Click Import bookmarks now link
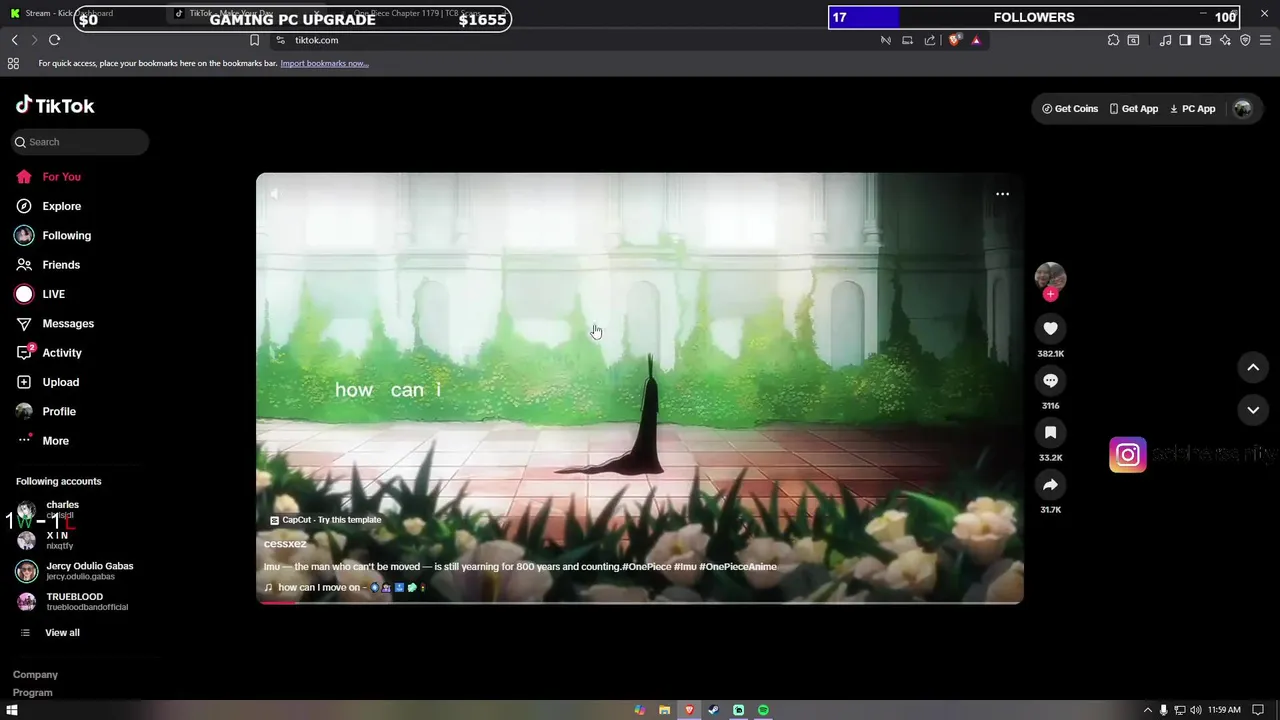This screenshot has height=720, width=1280. tap(324, 64)
